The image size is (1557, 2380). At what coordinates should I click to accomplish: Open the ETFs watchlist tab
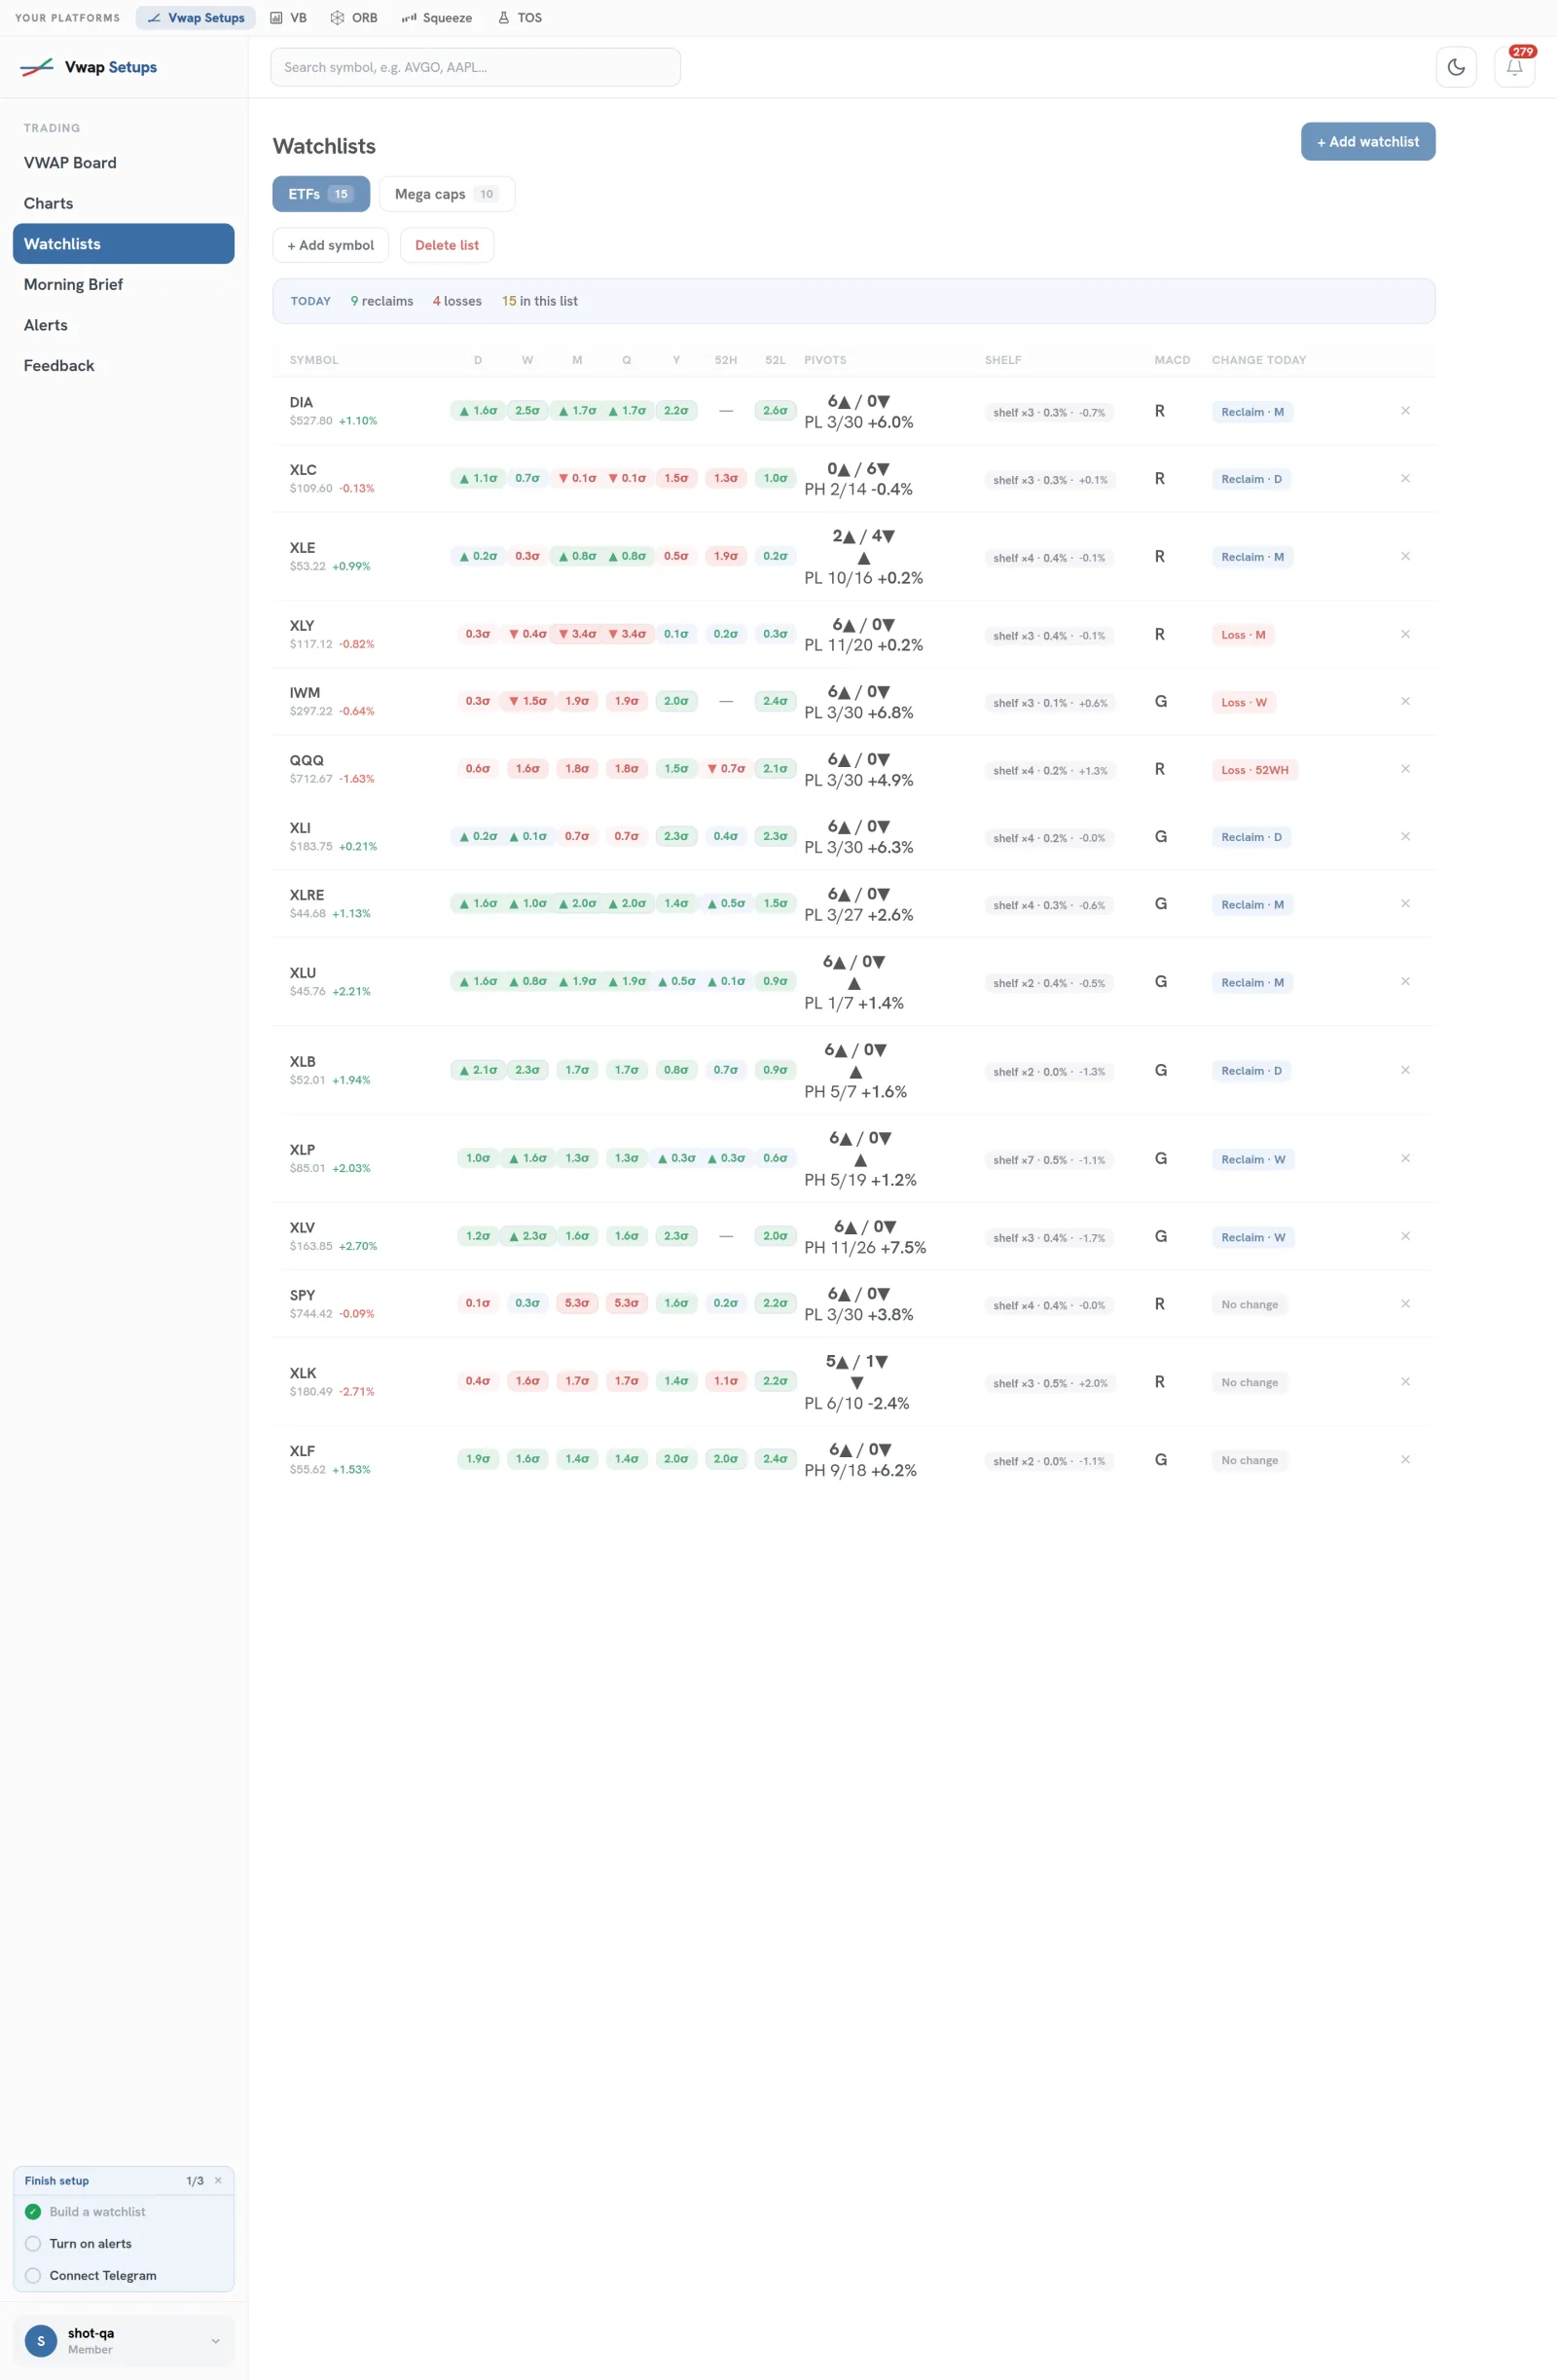coord(321,194)
